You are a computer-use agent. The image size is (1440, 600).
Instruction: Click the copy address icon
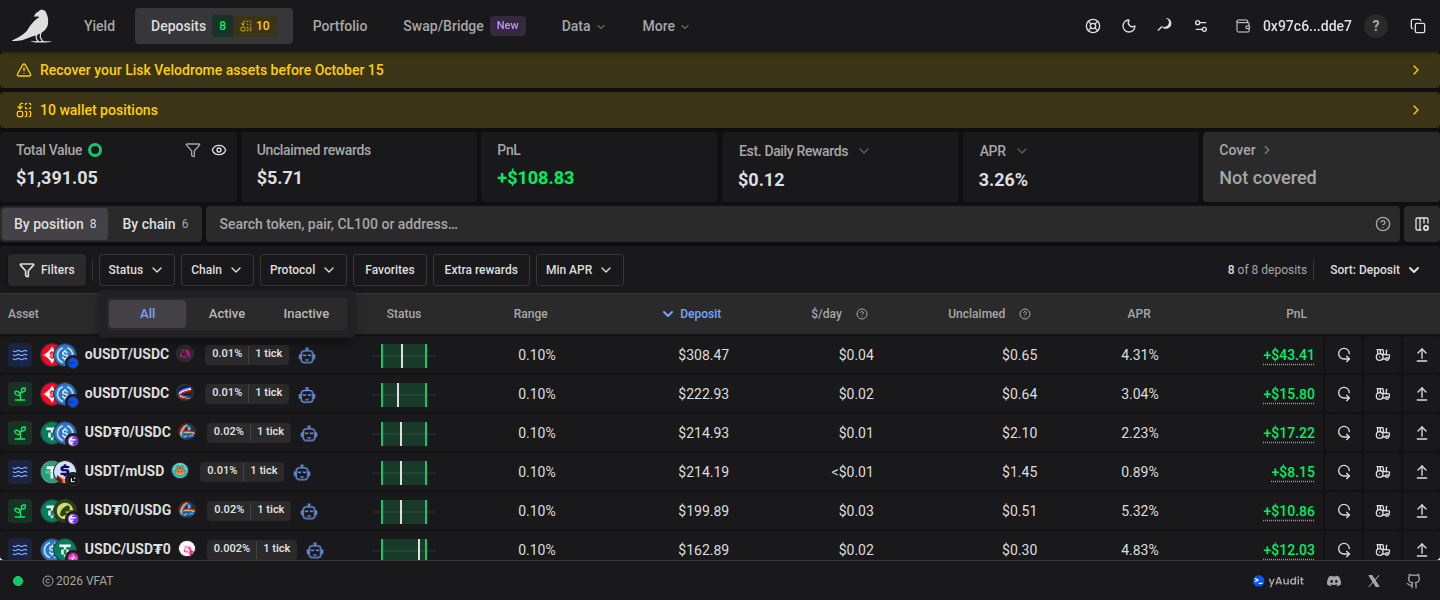1417,26
